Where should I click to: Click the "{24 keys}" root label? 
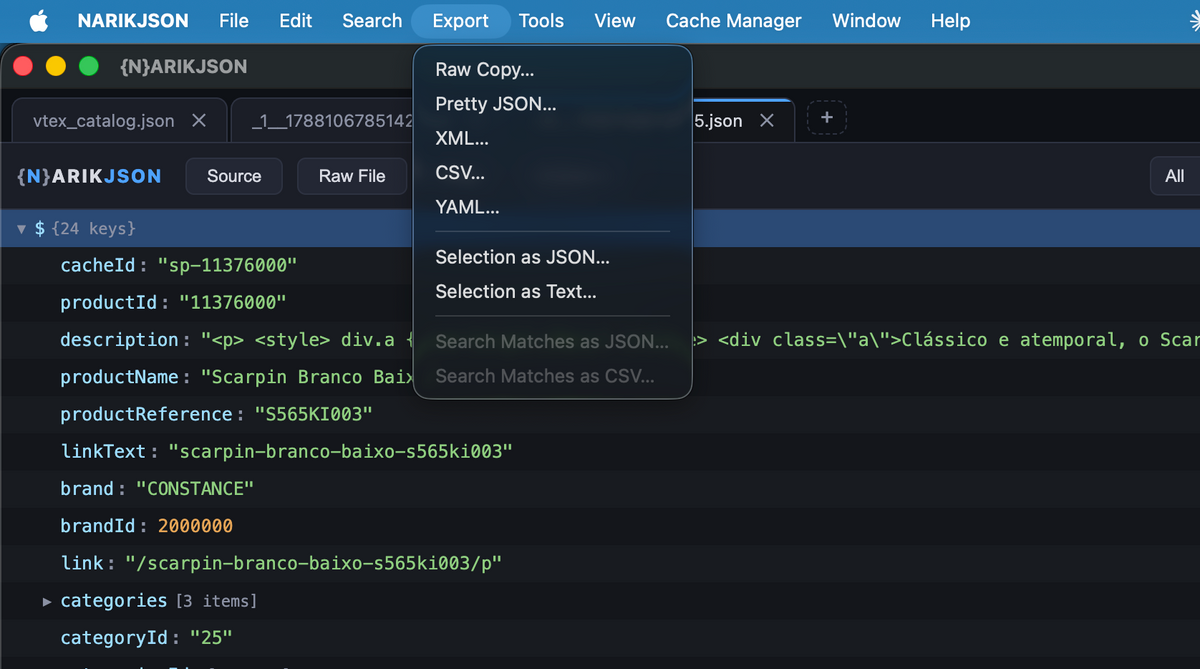(94, 229)
